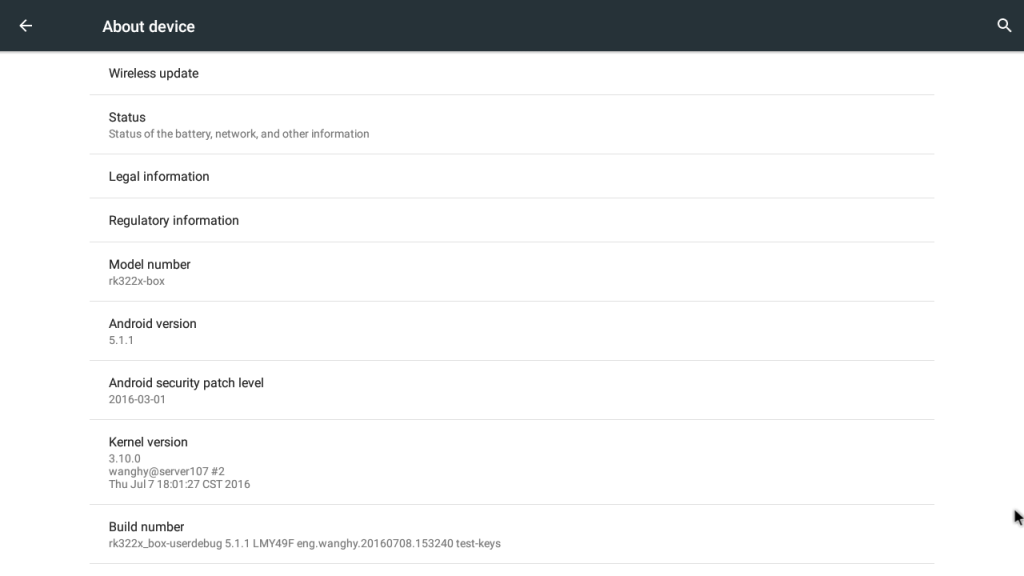Screen dimensions: 1024x576
Task: Open Regulatory information
Action: [x=174, y=221]
